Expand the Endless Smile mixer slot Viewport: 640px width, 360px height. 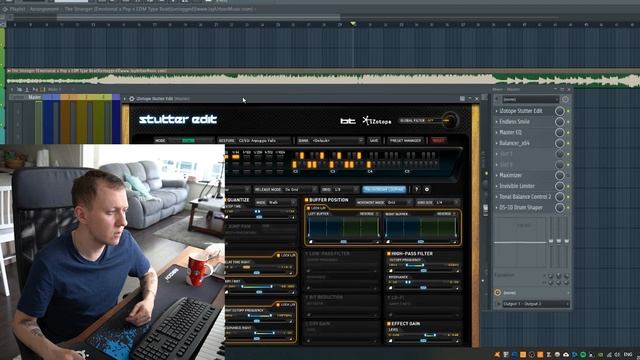pyautogui.click(x=497, y=122)
